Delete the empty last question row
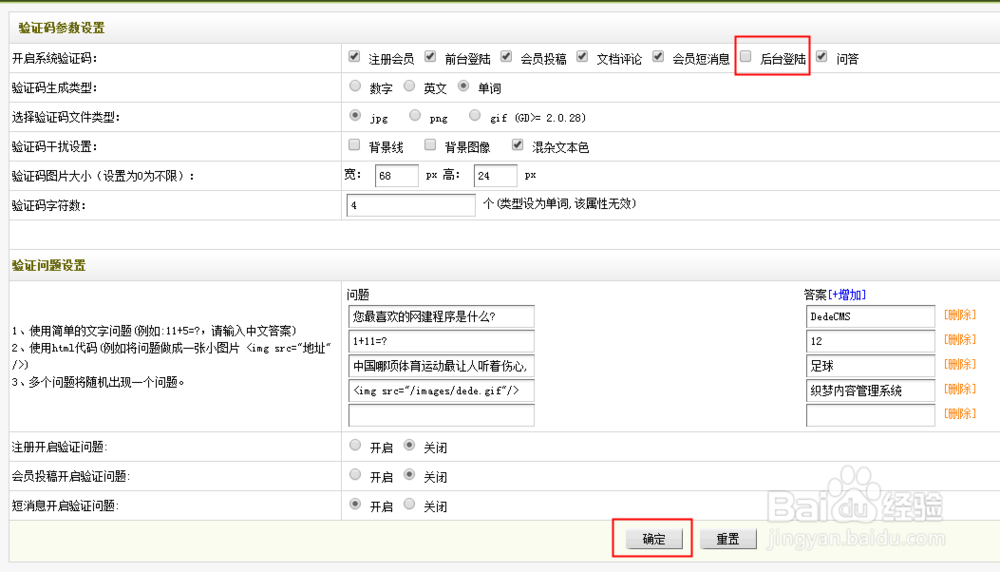The width and height of the screenshot is (1000, 572). pos(960,414)
